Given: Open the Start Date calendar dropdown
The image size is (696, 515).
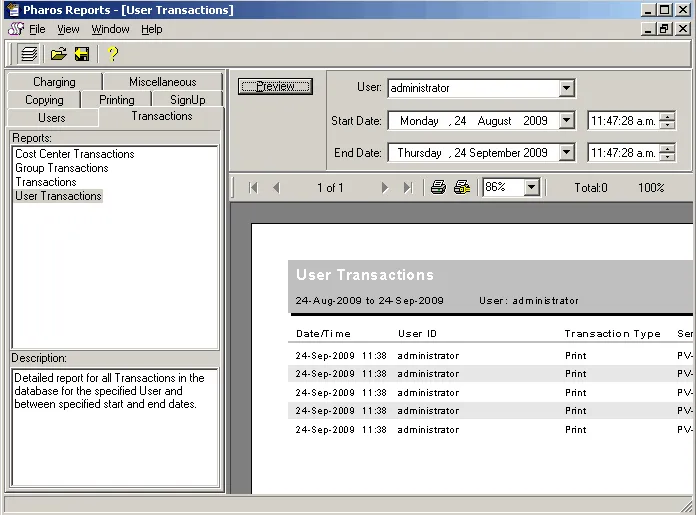Looking at the screenshot, I should 566,120.
